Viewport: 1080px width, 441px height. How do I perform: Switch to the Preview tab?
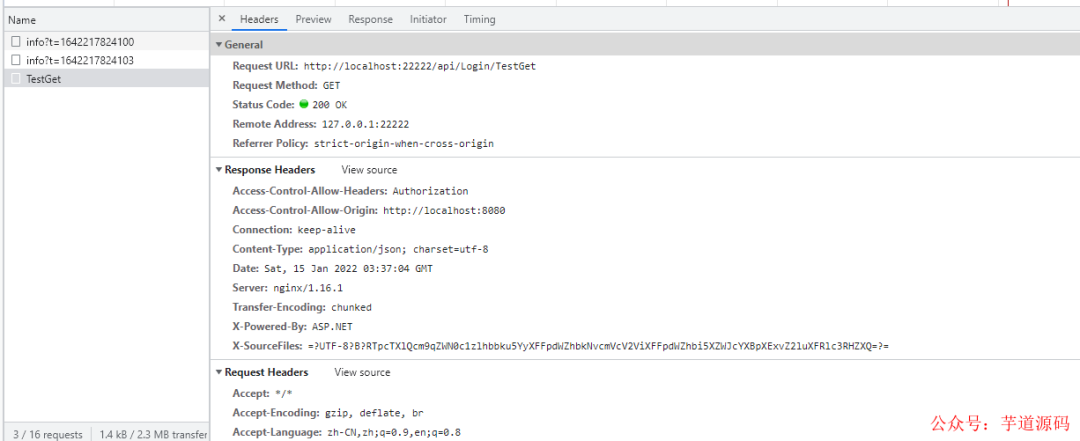pyautogui.click(x=313, y=19)
